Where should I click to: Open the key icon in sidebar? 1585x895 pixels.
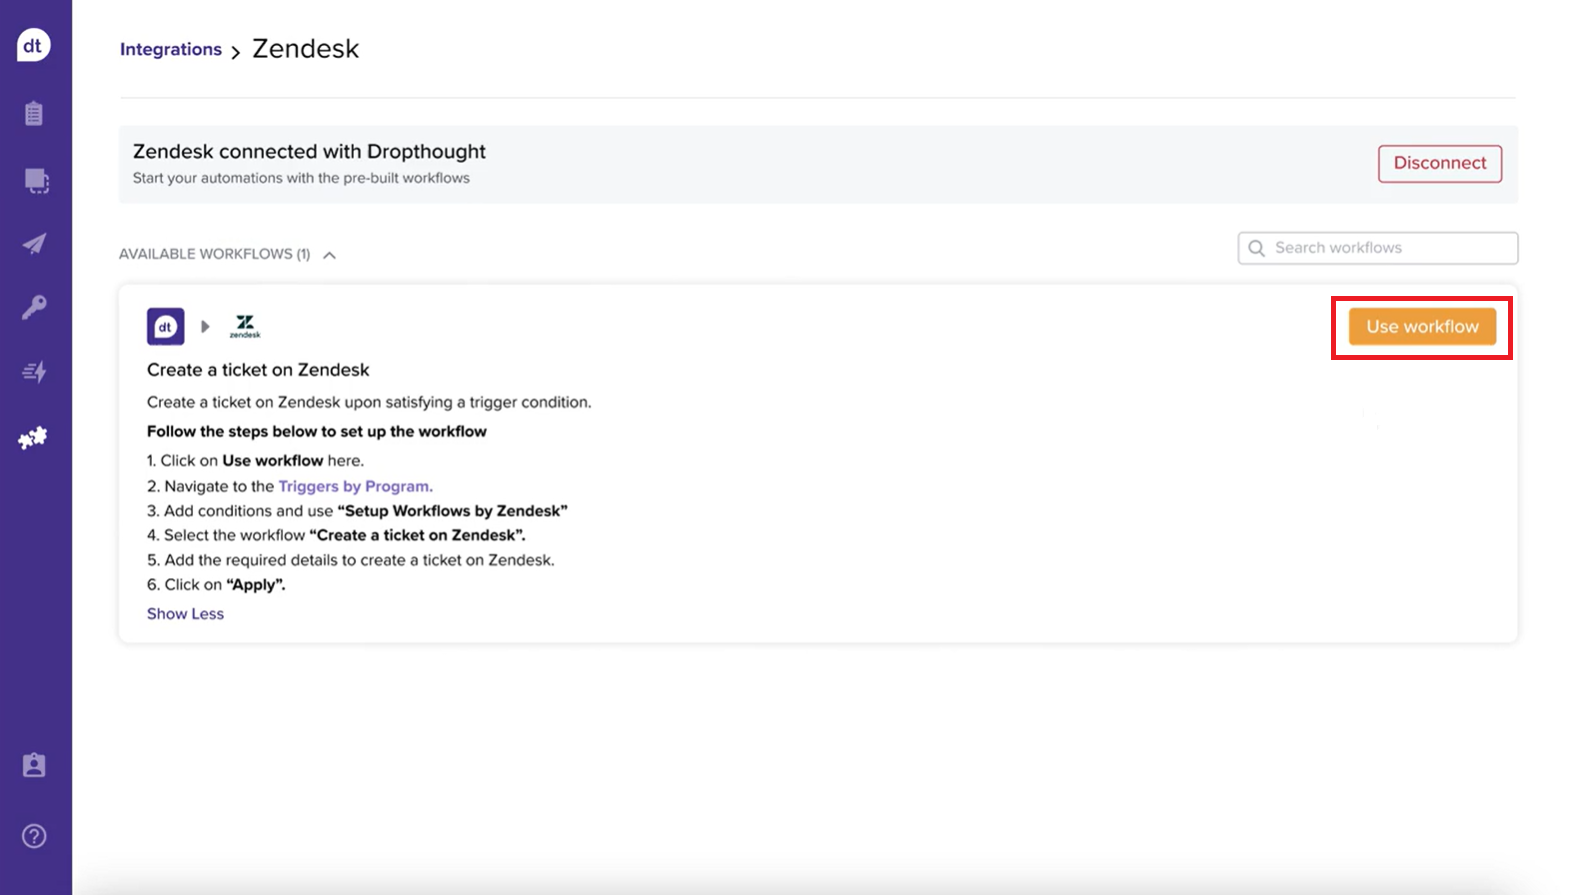click(34, 307)
